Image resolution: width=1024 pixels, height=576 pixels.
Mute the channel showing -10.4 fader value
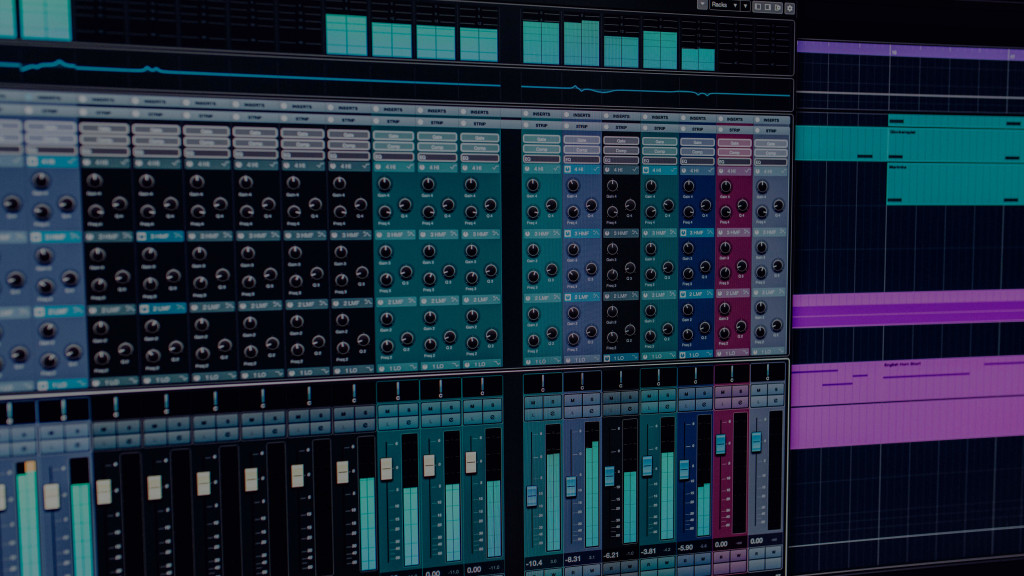534,401
